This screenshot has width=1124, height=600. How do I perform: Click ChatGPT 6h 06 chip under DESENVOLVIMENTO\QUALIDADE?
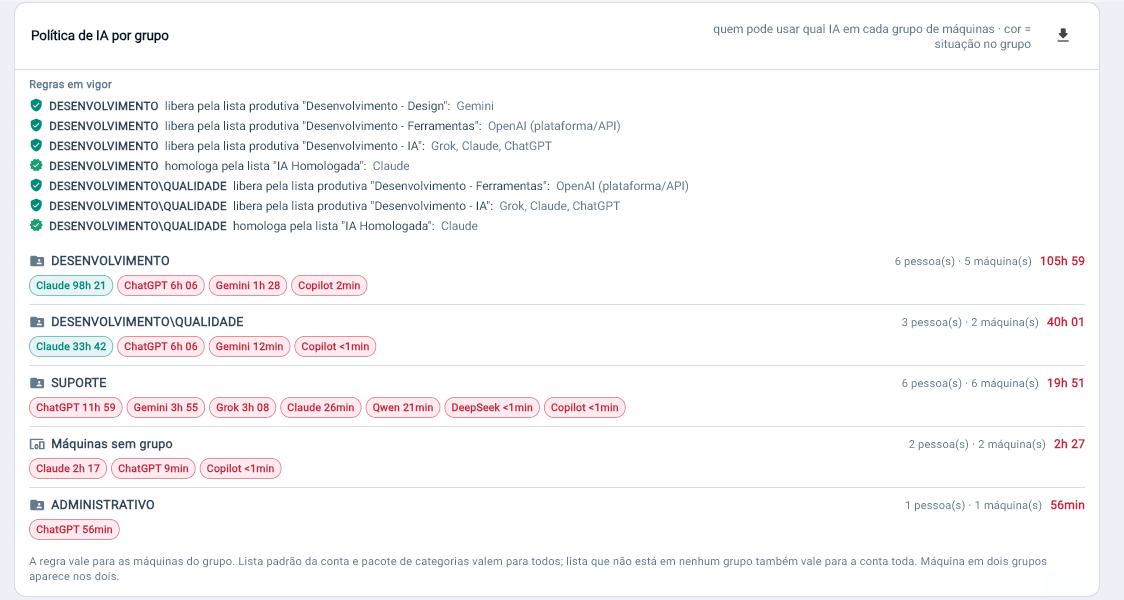pyautogui.click(x=161, y=346)
